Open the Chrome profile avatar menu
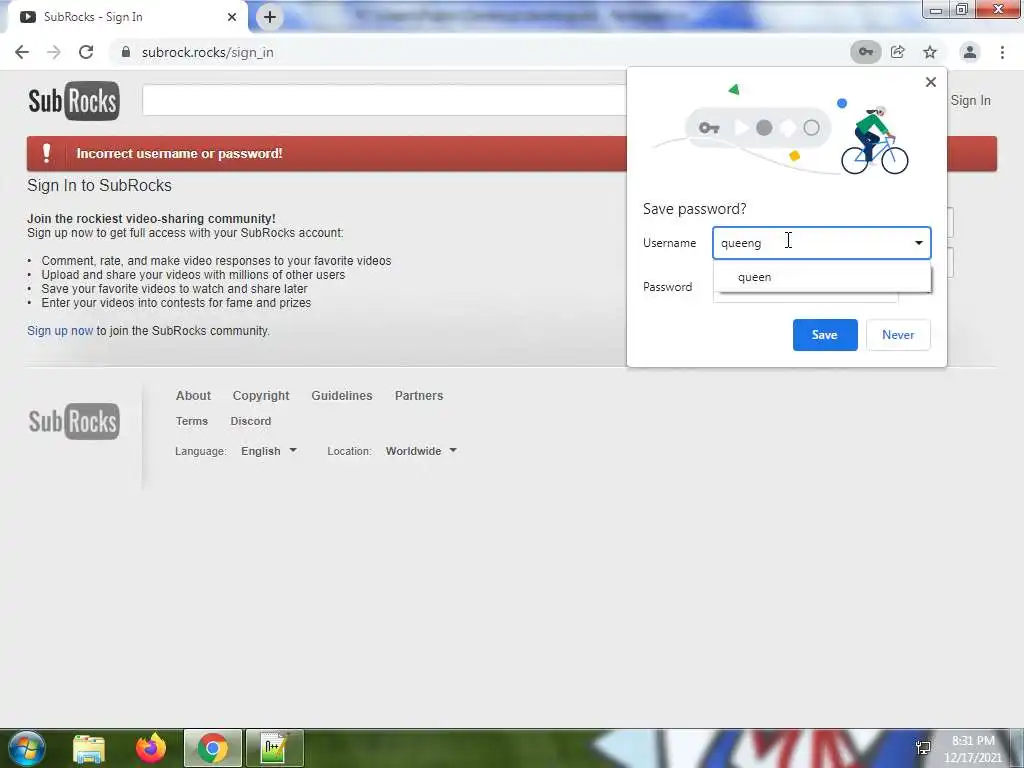This screenshot has height=768, width=1024. coord(970,52)
